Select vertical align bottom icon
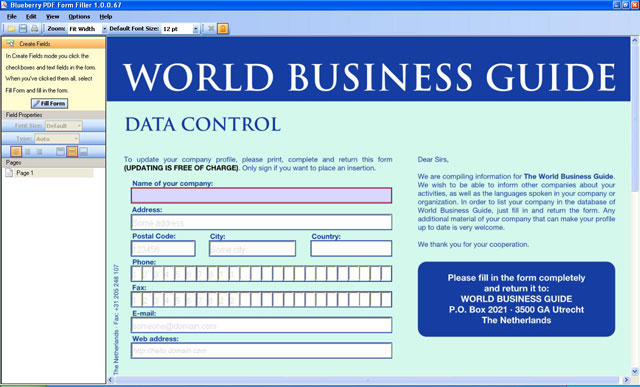 pyautogui.click(x=84, y=152)
